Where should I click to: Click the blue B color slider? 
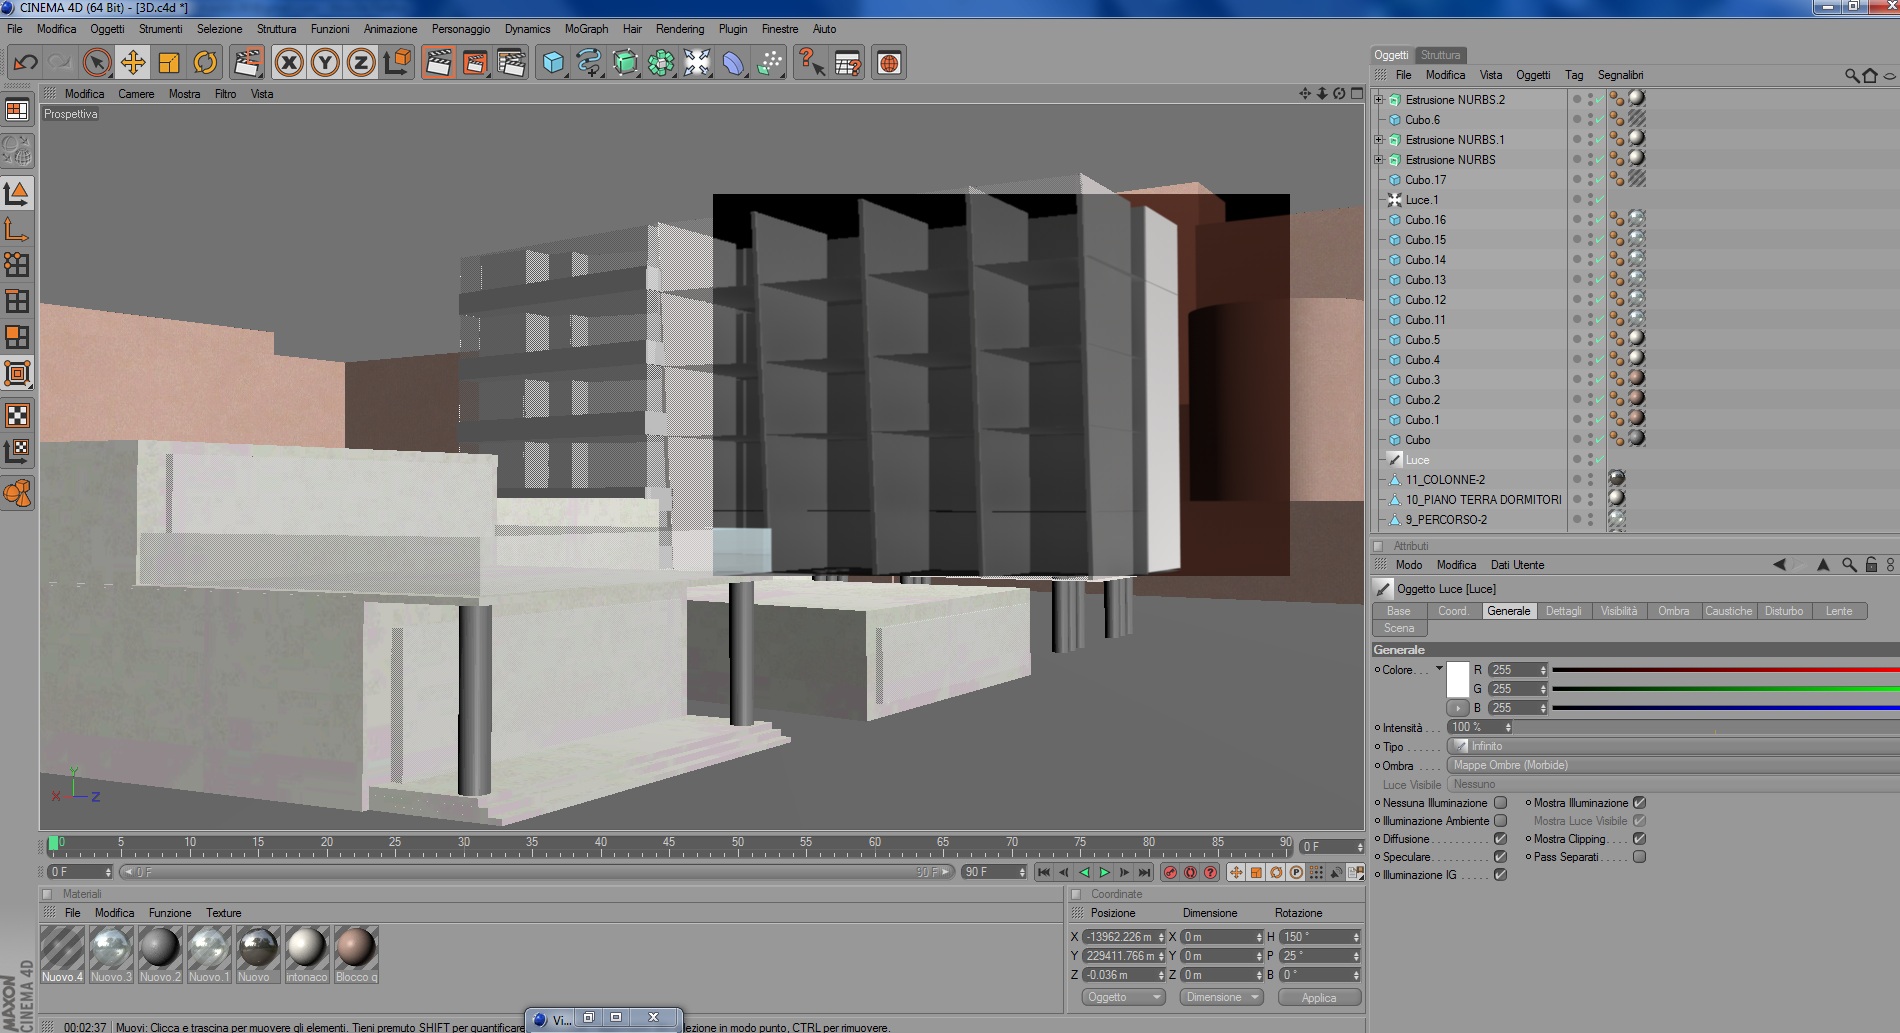[1725, 708]
